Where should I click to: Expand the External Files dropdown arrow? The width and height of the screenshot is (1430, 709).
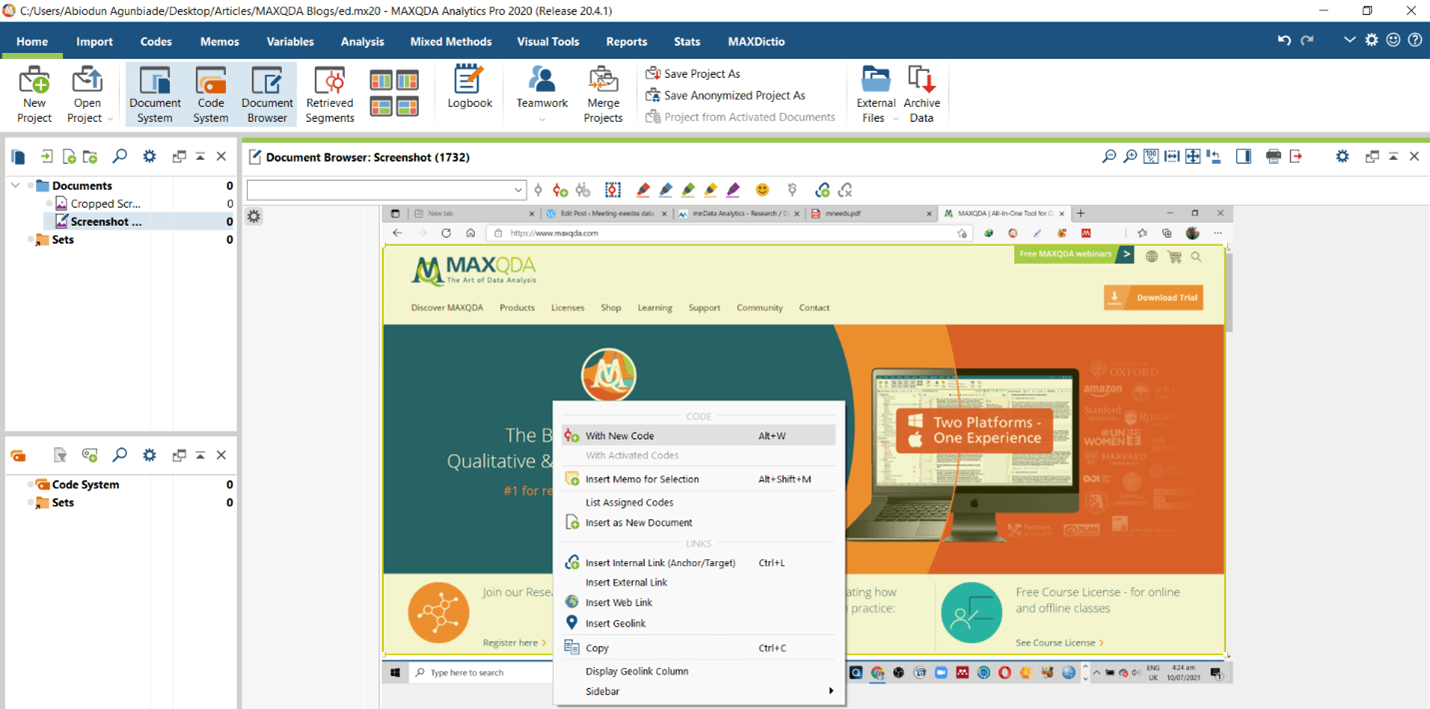coord(895,119)
